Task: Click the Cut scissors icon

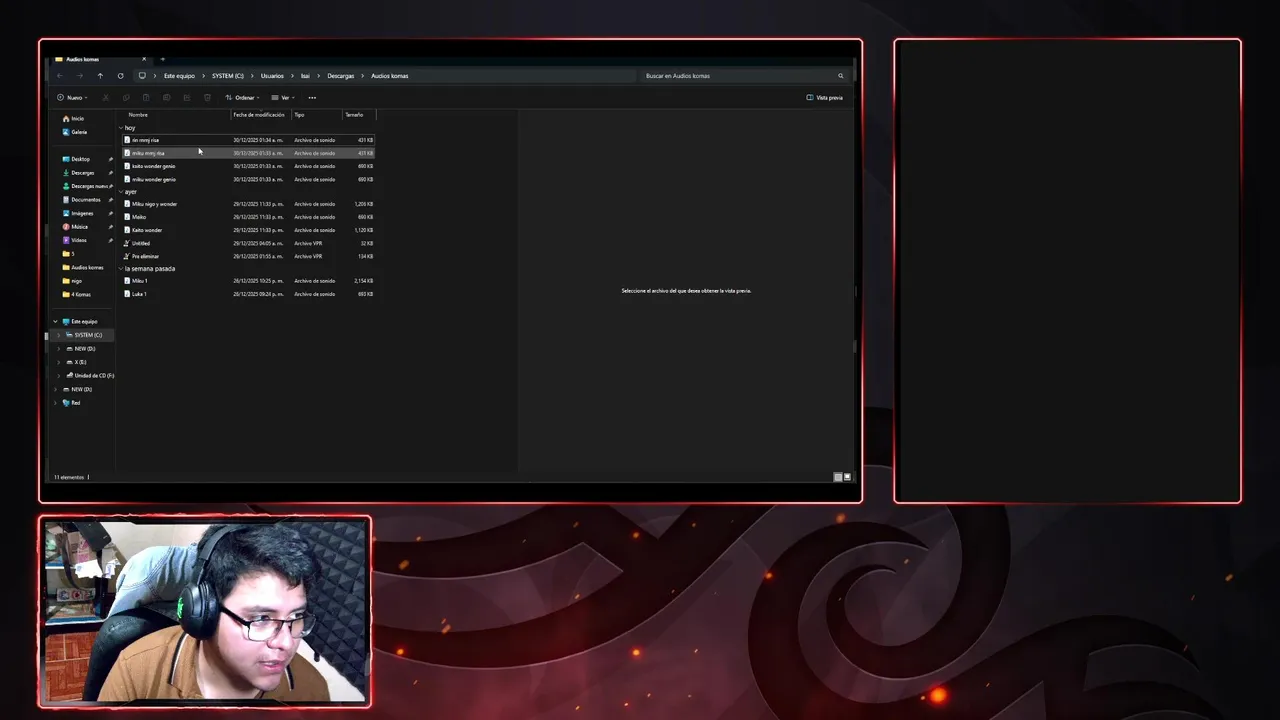Action: tap(106, 98)
